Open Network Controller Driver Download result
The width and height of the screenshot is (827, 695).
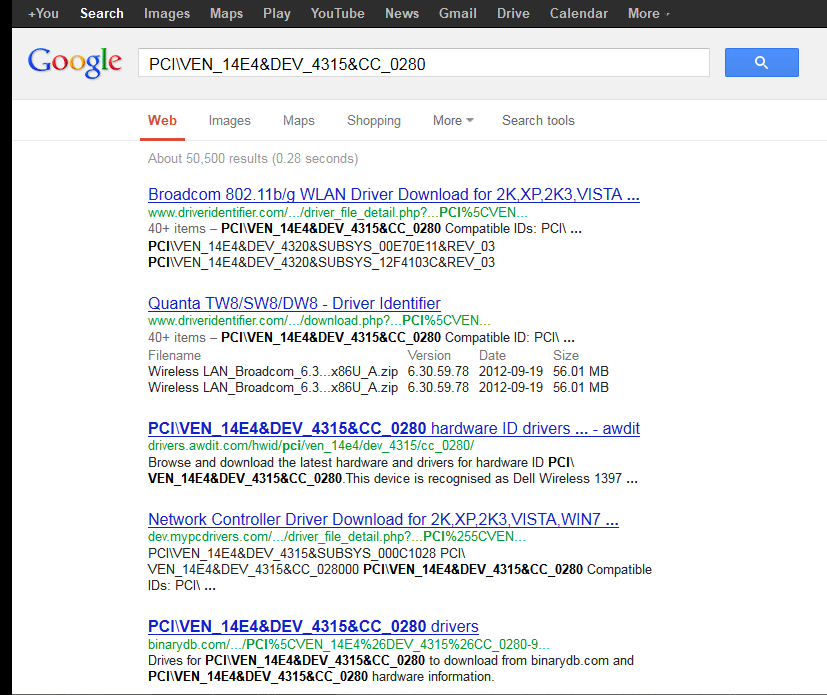[x=383, y=519]
